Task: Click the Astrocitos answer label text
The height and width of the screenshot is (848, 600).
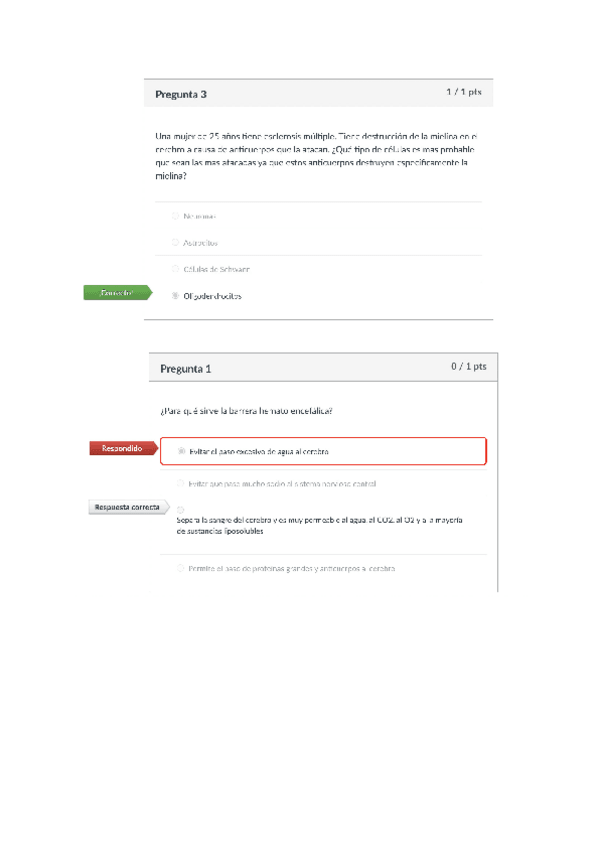Action: 201,242
